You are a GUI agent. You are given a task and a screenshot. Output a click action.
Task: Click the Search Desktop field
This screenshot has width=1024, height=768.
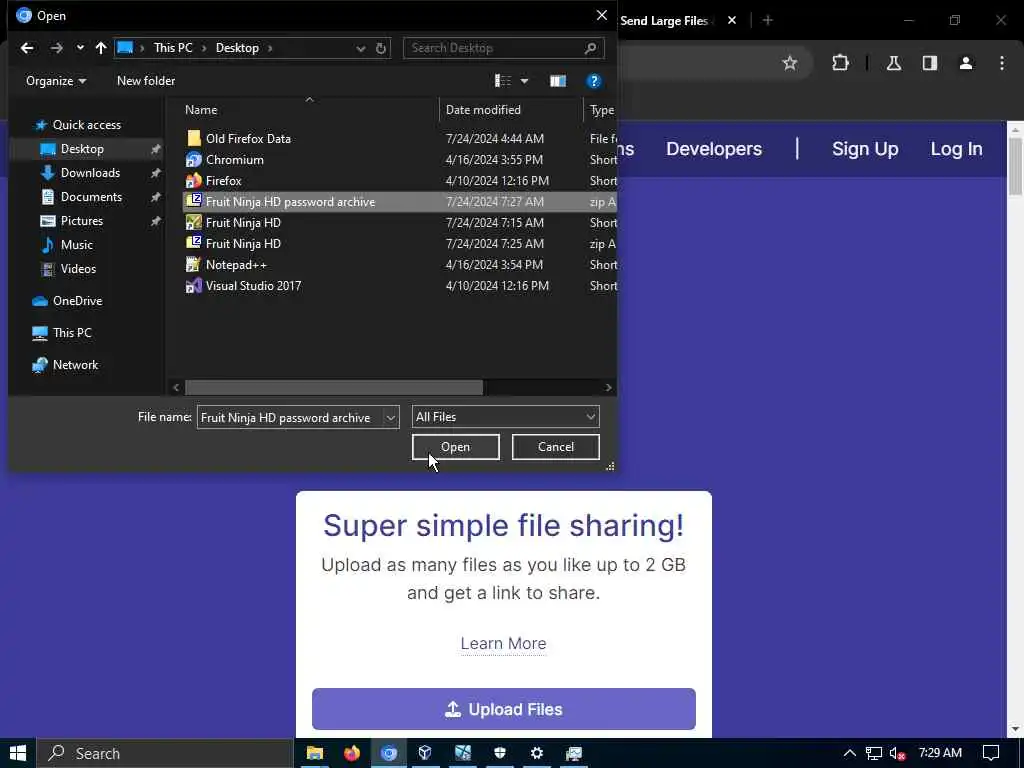pos(504,48)
